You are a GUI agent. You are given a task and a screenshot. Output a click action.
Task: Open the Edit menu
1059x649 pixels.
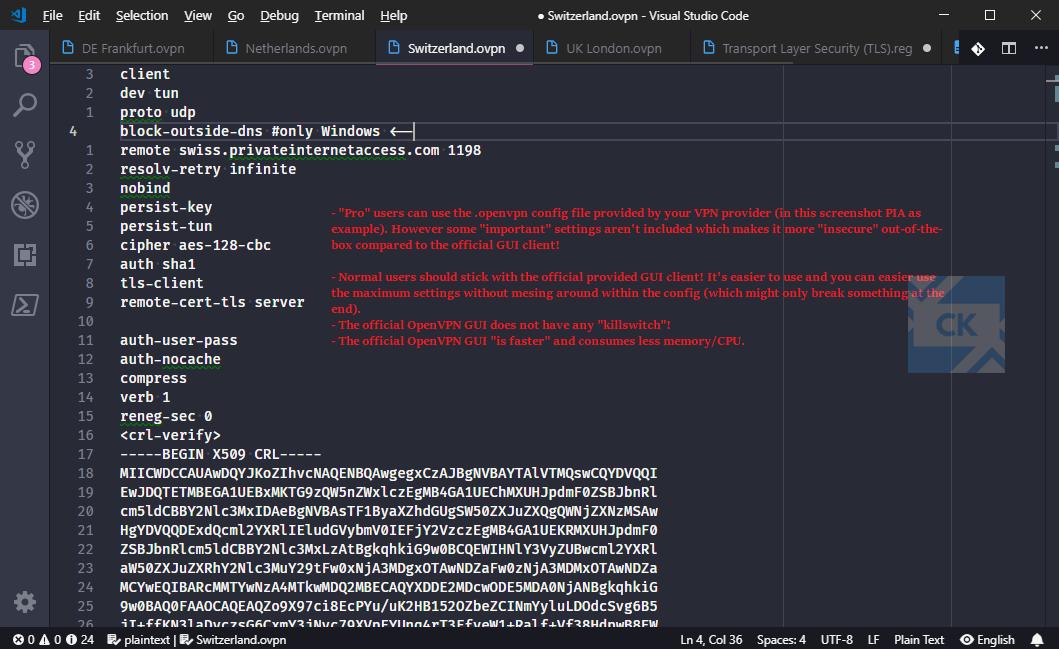click(88, 16)
